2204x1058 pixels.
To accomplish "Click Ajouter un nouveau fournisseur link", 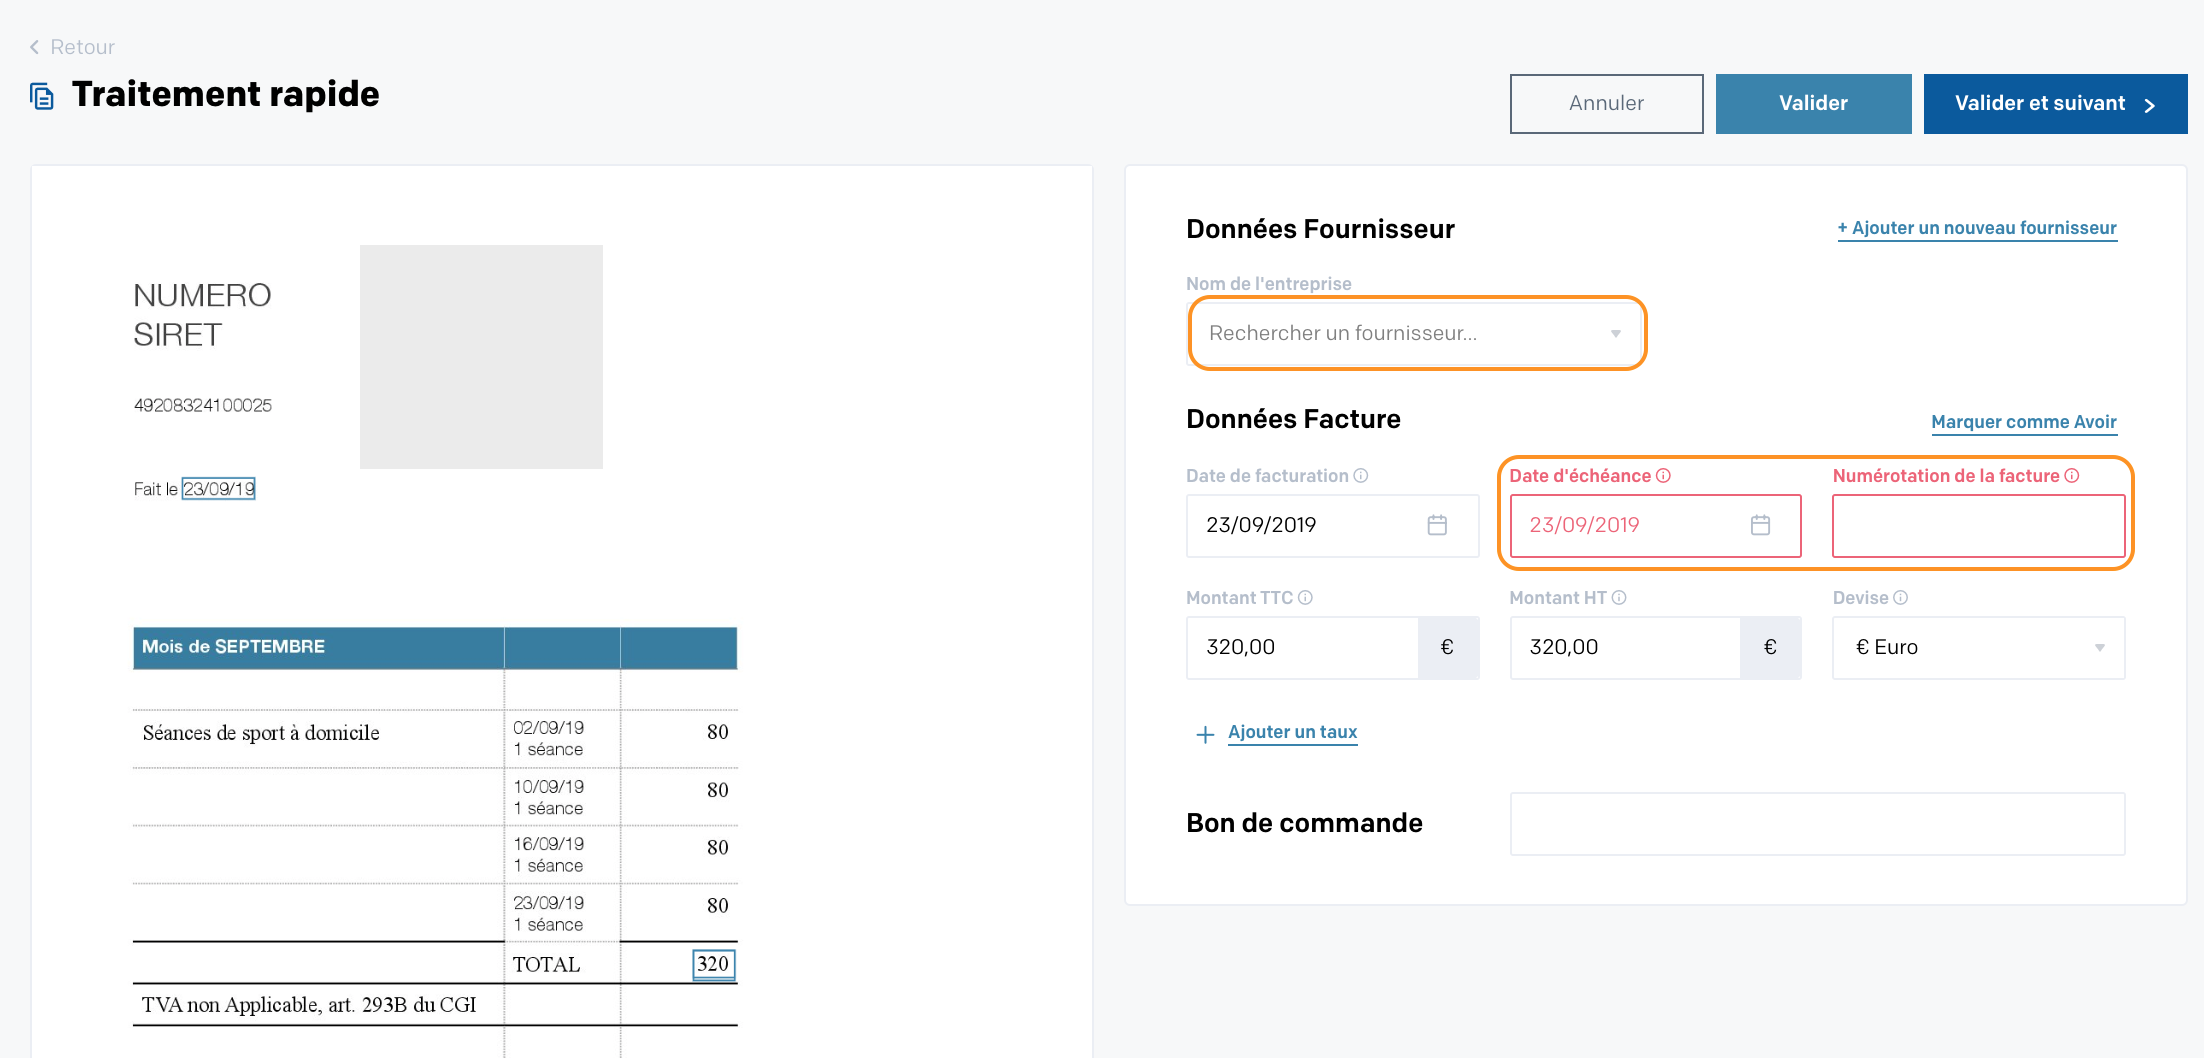I will tap(1977, 228).
